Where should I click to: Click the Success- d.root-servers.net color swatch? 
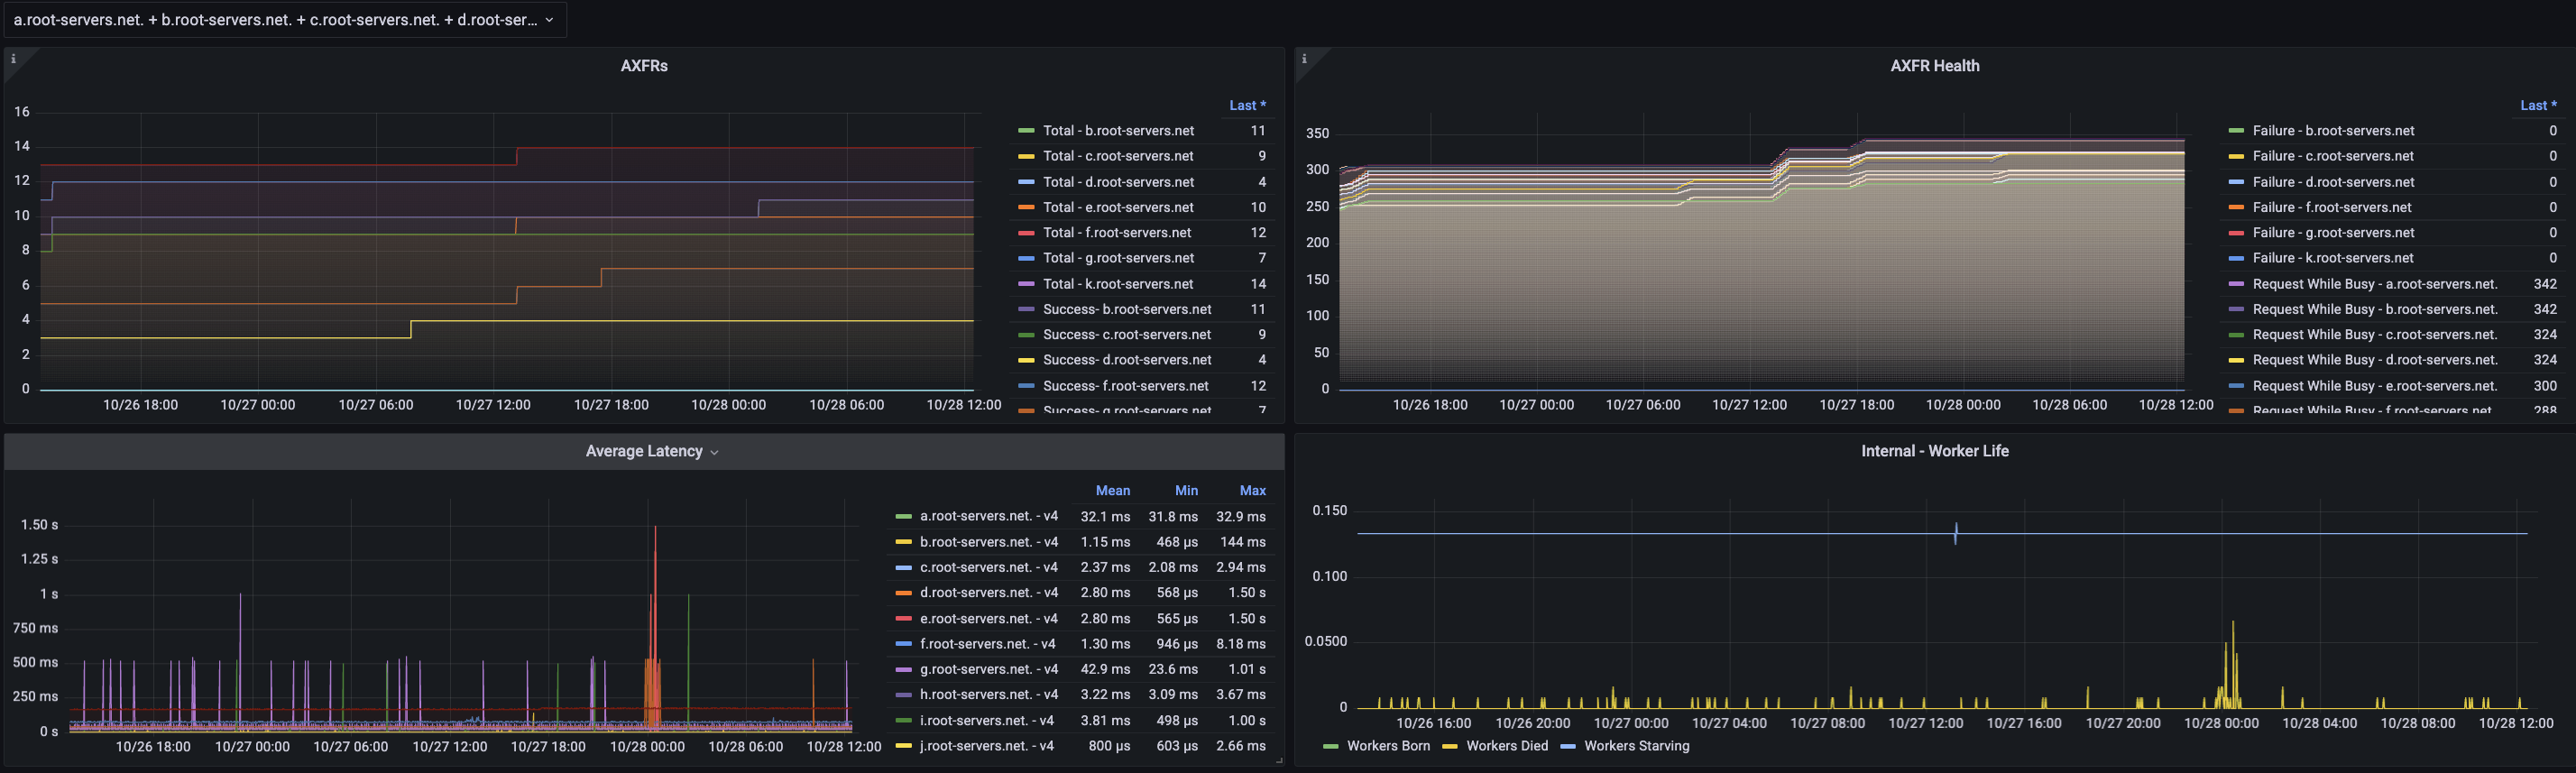1026,360
